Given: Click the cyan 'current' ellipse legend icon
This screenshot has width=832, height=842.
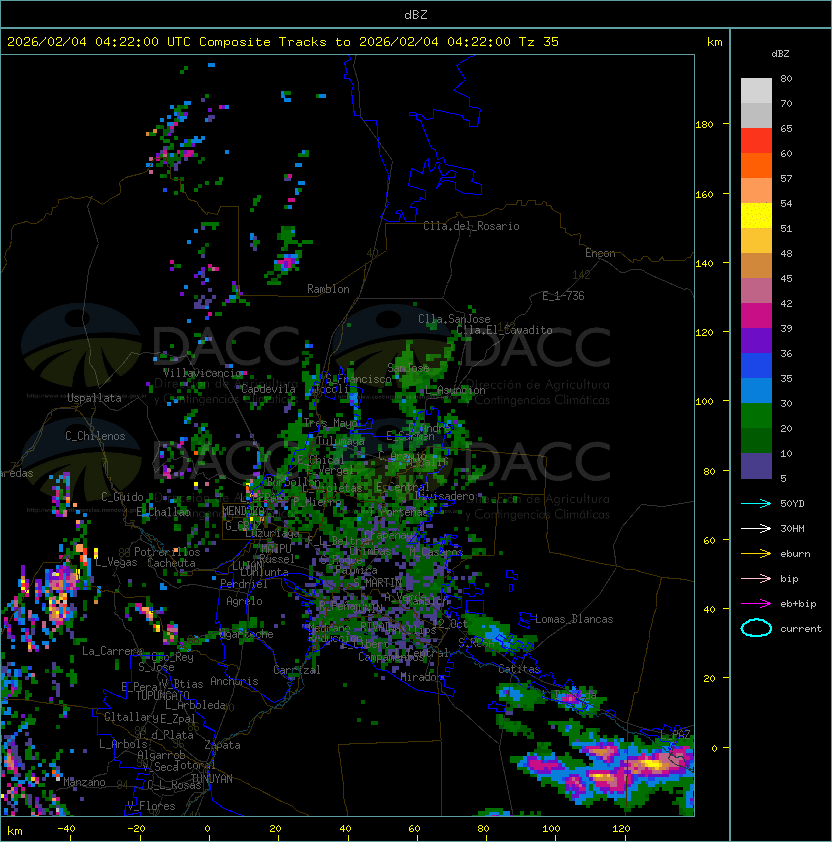Looking at the screenshot, I should [x=756, y=628].
